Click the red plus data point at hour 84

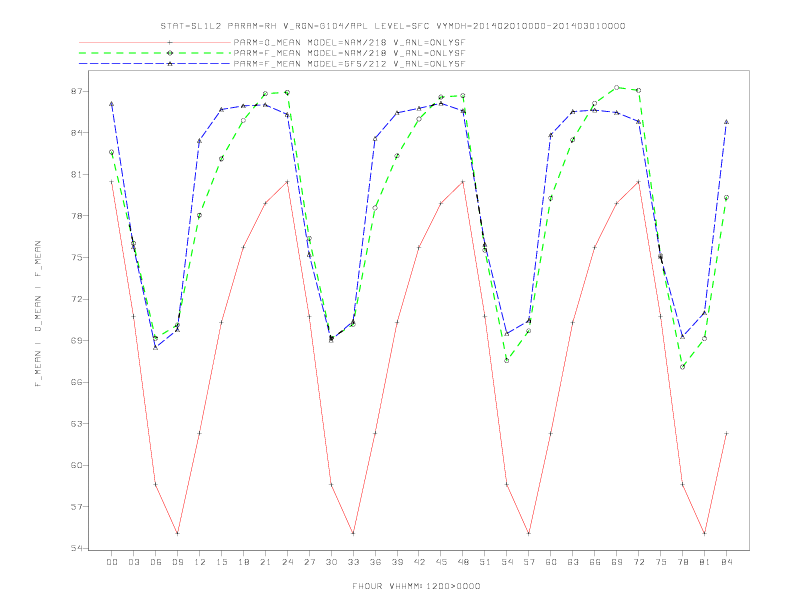pos(726,433)
